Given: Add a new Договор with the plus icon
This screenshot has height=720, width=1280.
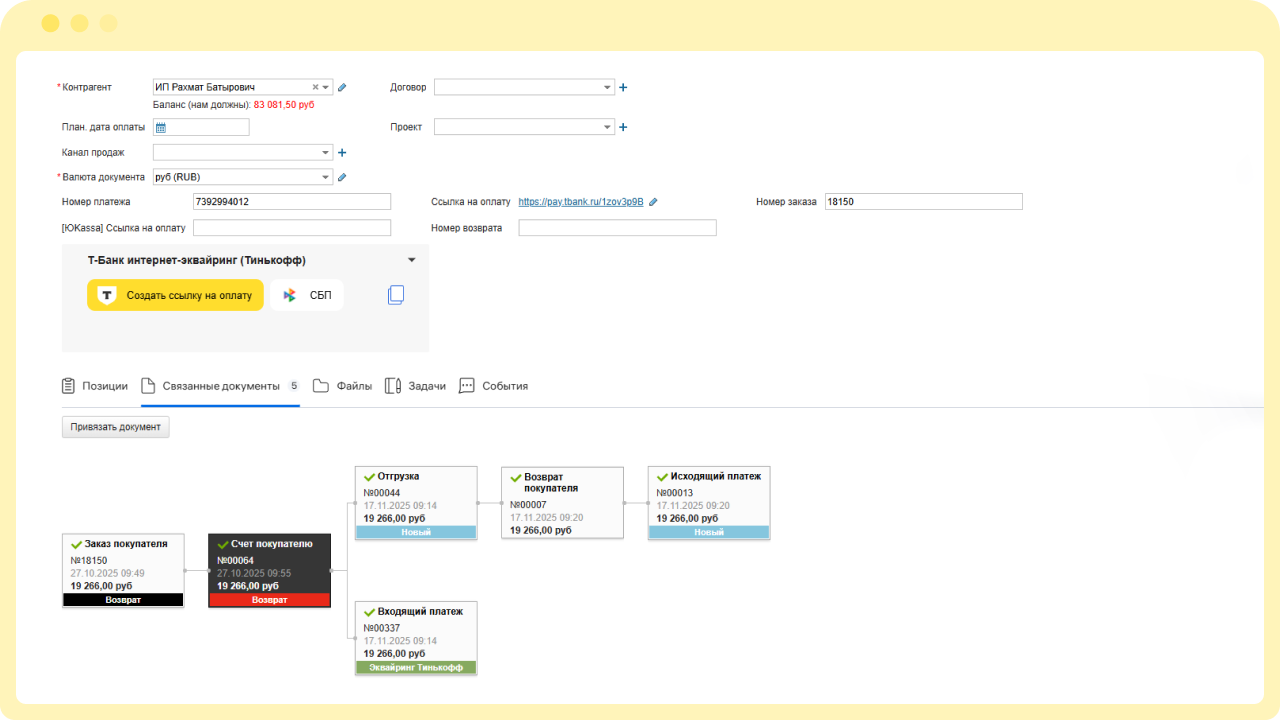Looking at the screenshot, I should [623, 87].
